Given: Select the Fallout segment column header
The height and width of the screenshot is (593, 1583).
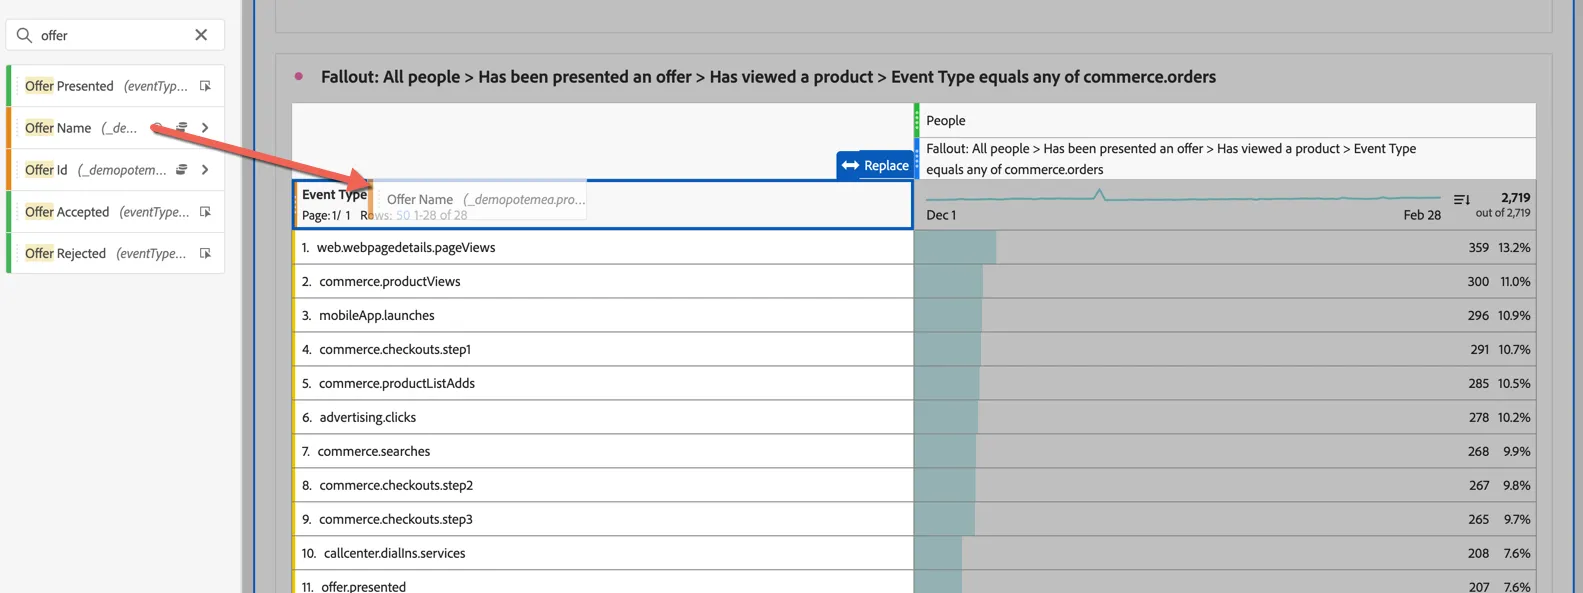Looking at the screenshot, I should 1225,159.
